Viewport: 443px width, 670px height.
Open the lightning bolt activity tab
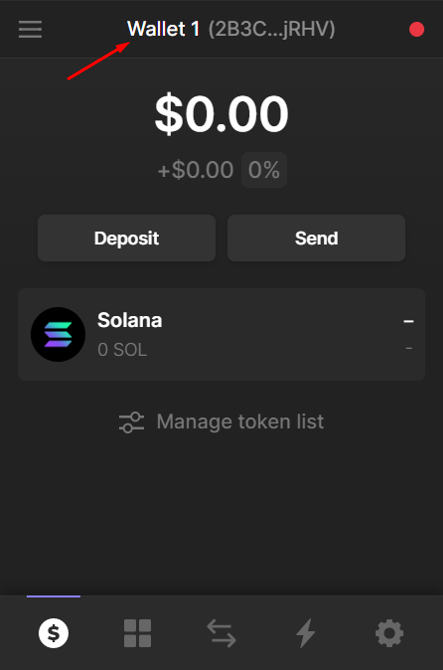tap(305, 633)
